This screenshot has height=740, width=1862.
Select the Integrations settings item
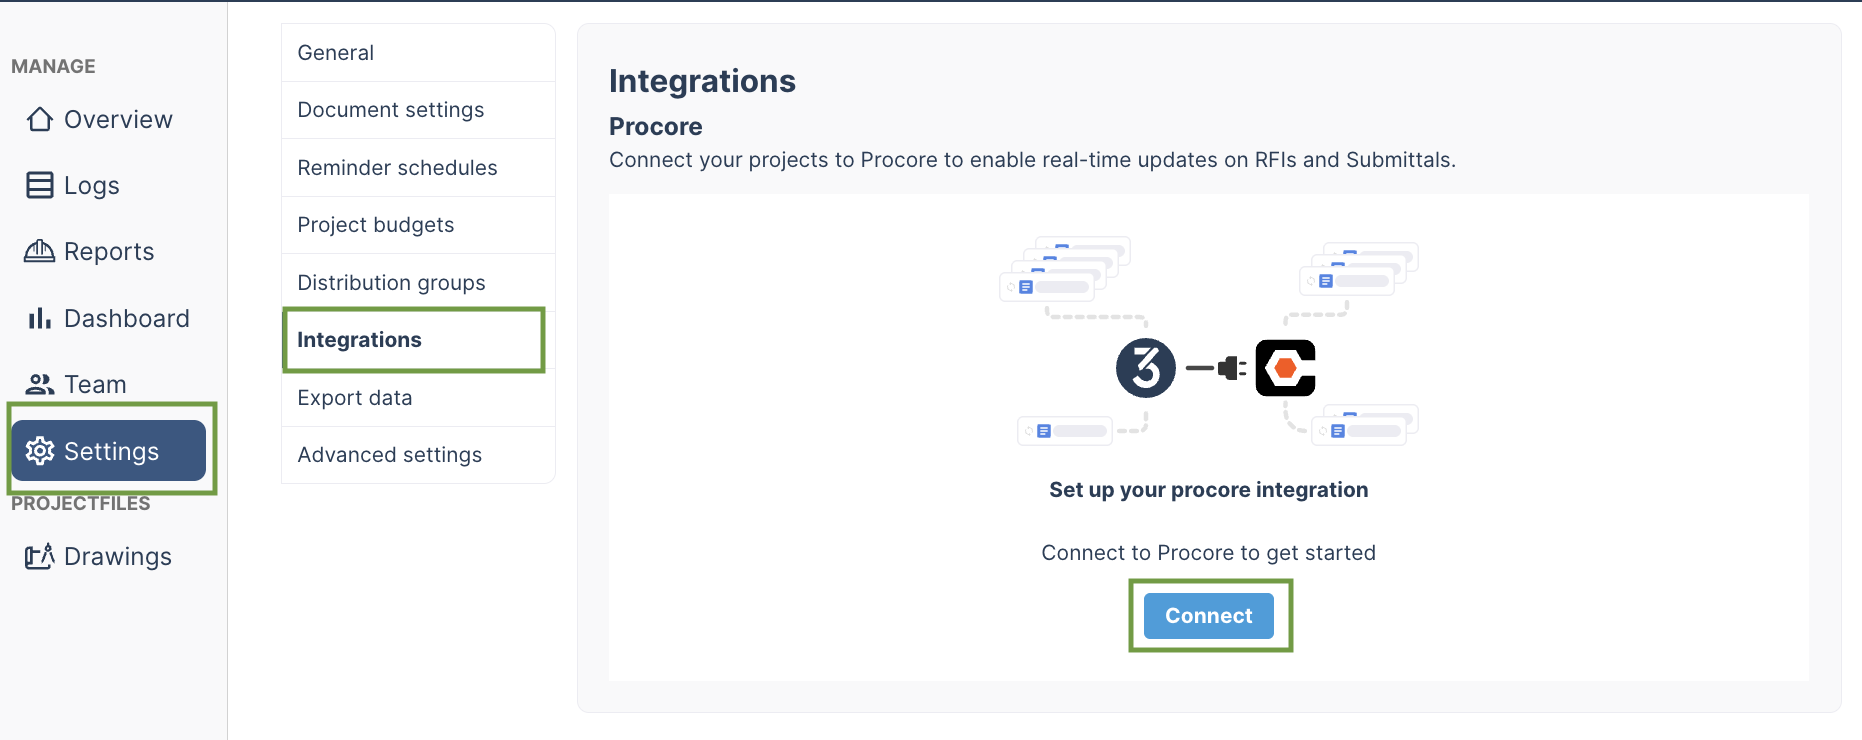[414, 340]
